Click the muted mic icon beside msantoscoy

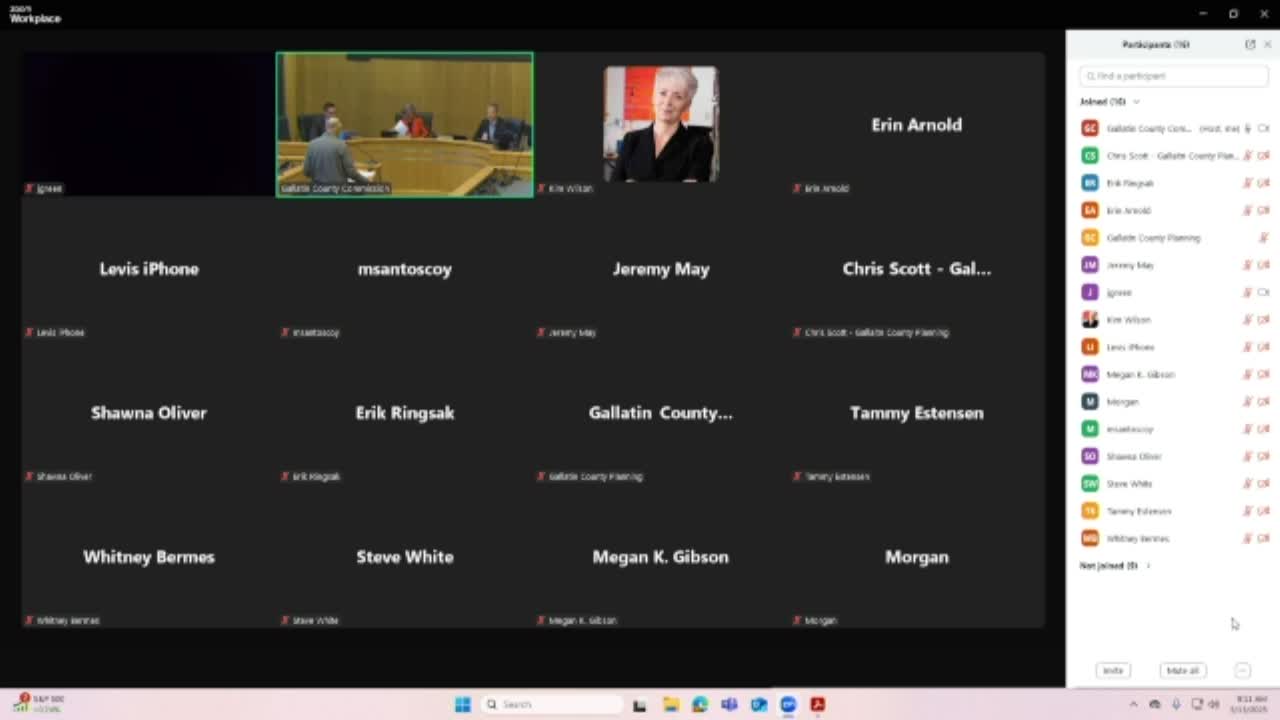1248,429
